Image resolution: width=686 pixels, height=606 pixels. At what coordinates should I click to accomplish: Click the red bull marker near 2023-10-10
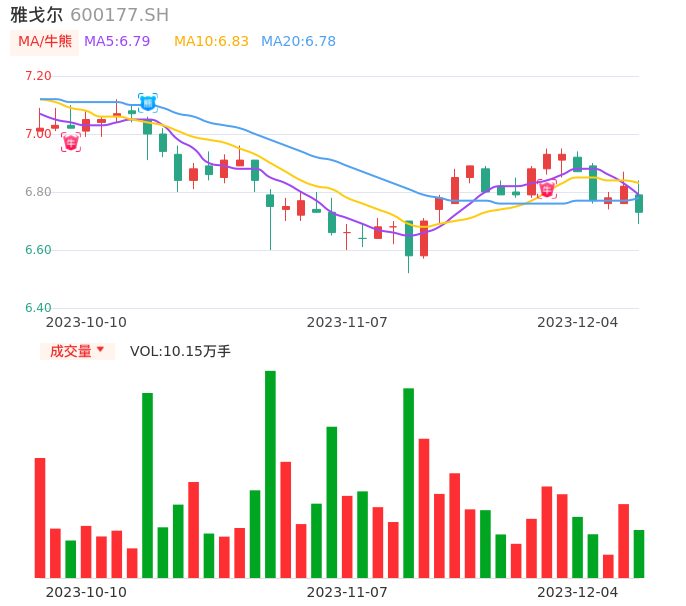coord(71,142)
